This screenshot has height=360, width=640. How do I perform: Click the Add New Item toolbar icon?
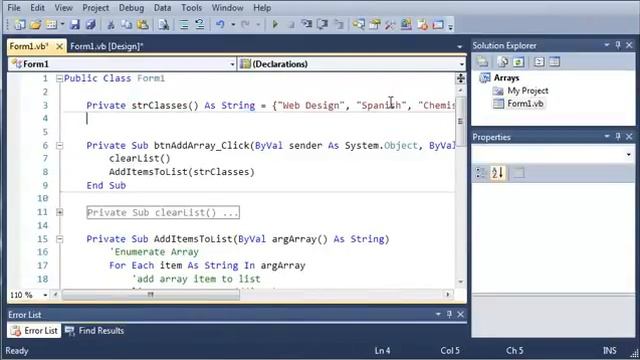(51, 24)
